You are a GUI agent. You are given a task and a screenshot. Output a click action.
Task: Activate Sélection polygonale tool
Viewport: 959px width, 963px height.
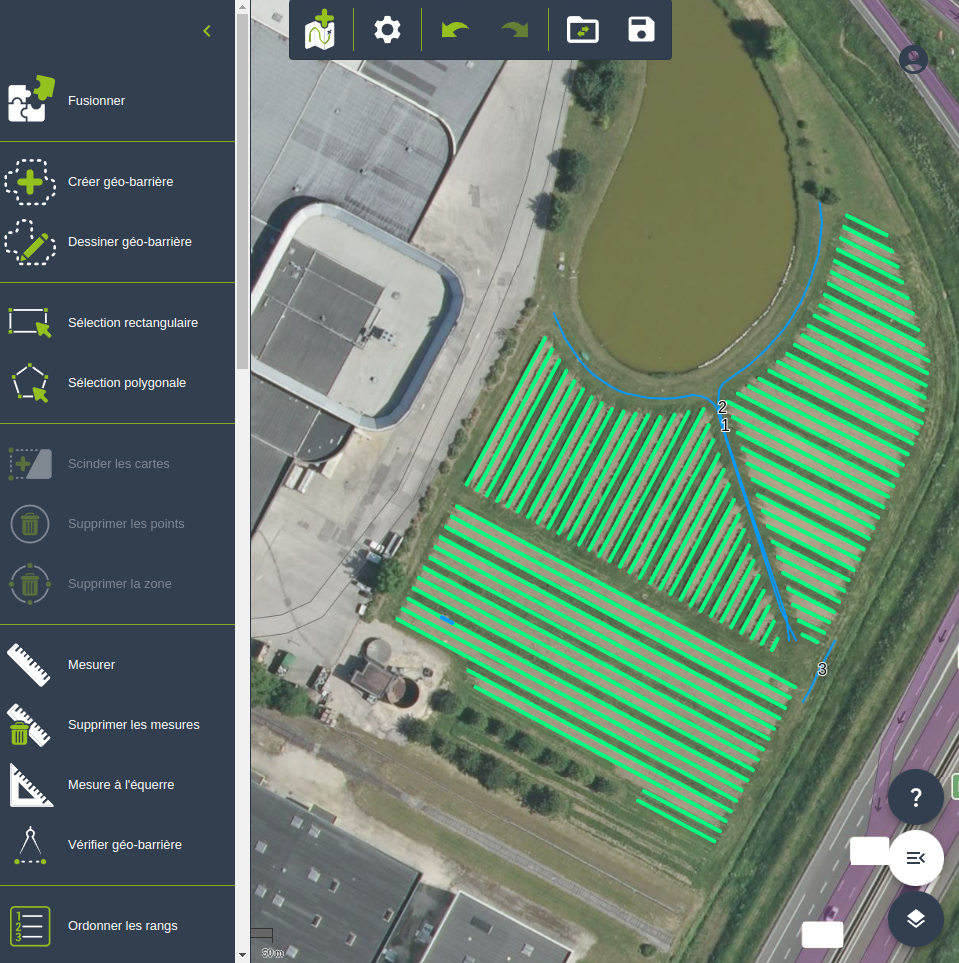(x=30, y=383)
